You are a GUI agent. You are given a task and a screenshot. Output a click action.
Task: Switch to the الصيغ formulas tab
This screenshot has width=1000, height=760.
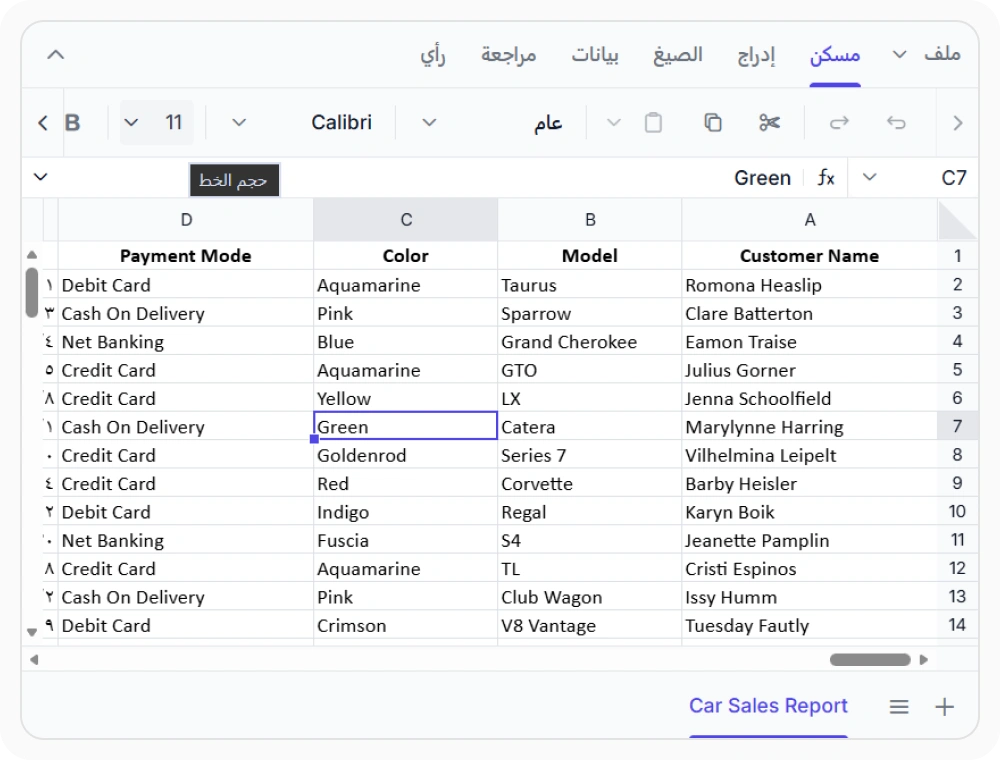tap(677, 55)
